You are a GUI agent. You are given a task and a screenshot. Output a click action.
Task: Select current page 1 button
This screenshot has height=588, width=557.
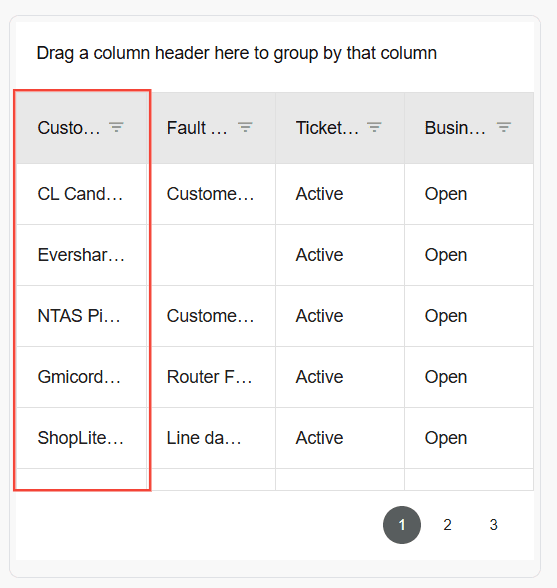coord(402,525)
